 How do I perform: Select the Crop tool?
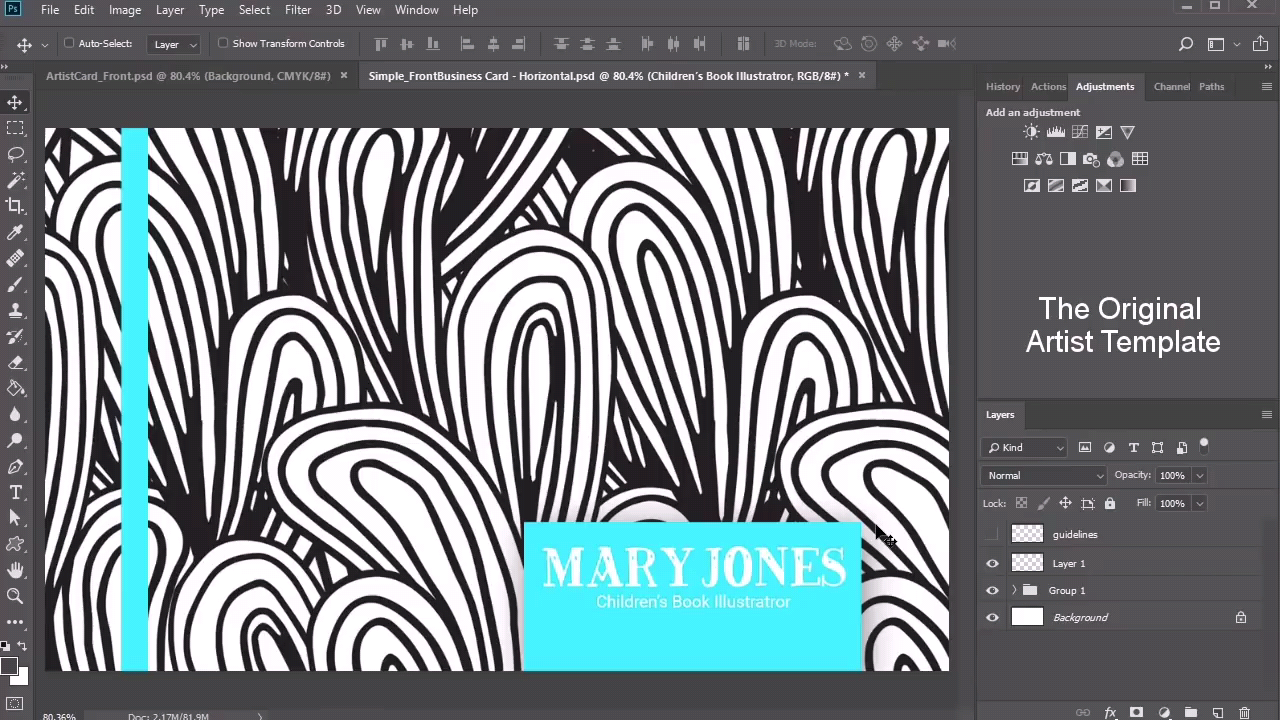coord(15,206)
